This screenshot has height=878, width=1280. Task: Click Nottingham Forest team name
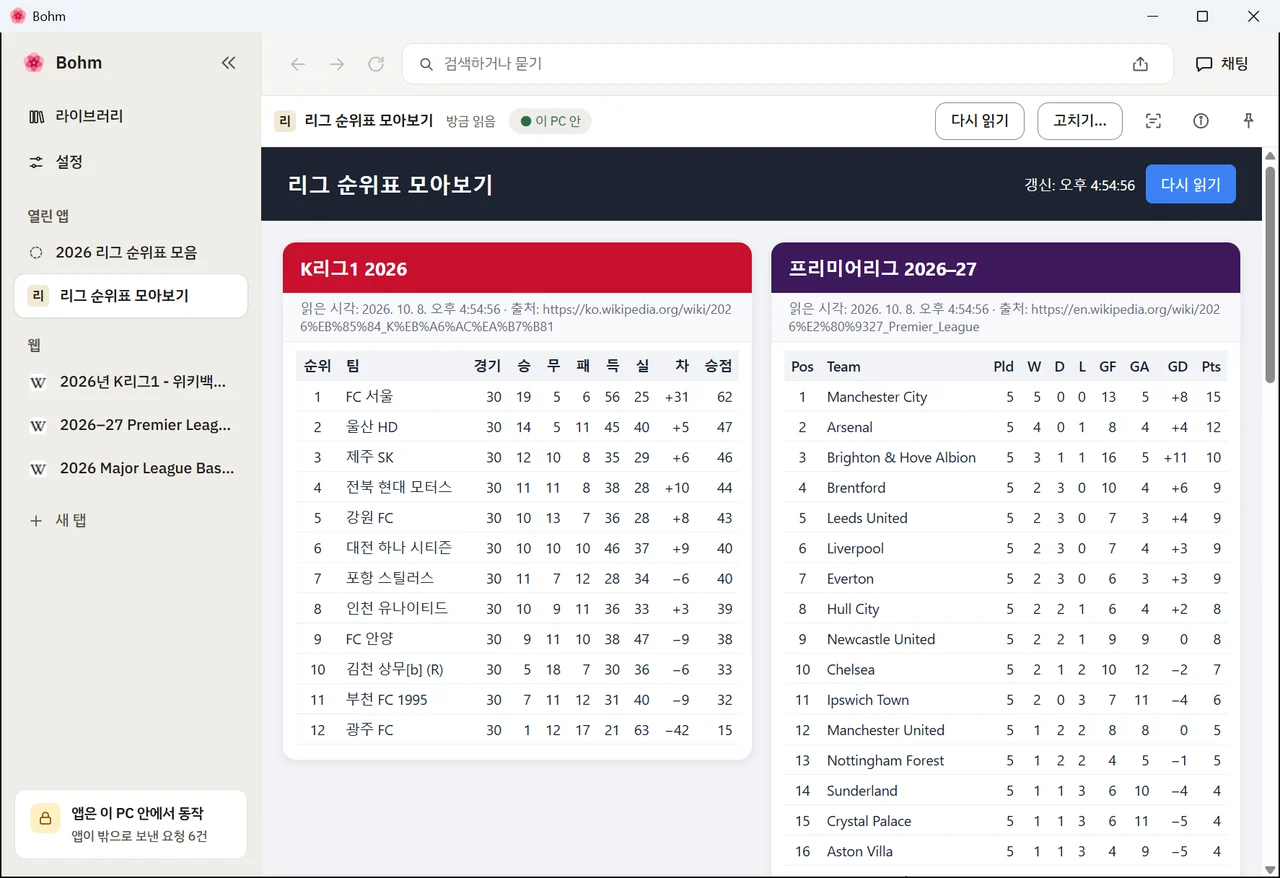(885, 760)
